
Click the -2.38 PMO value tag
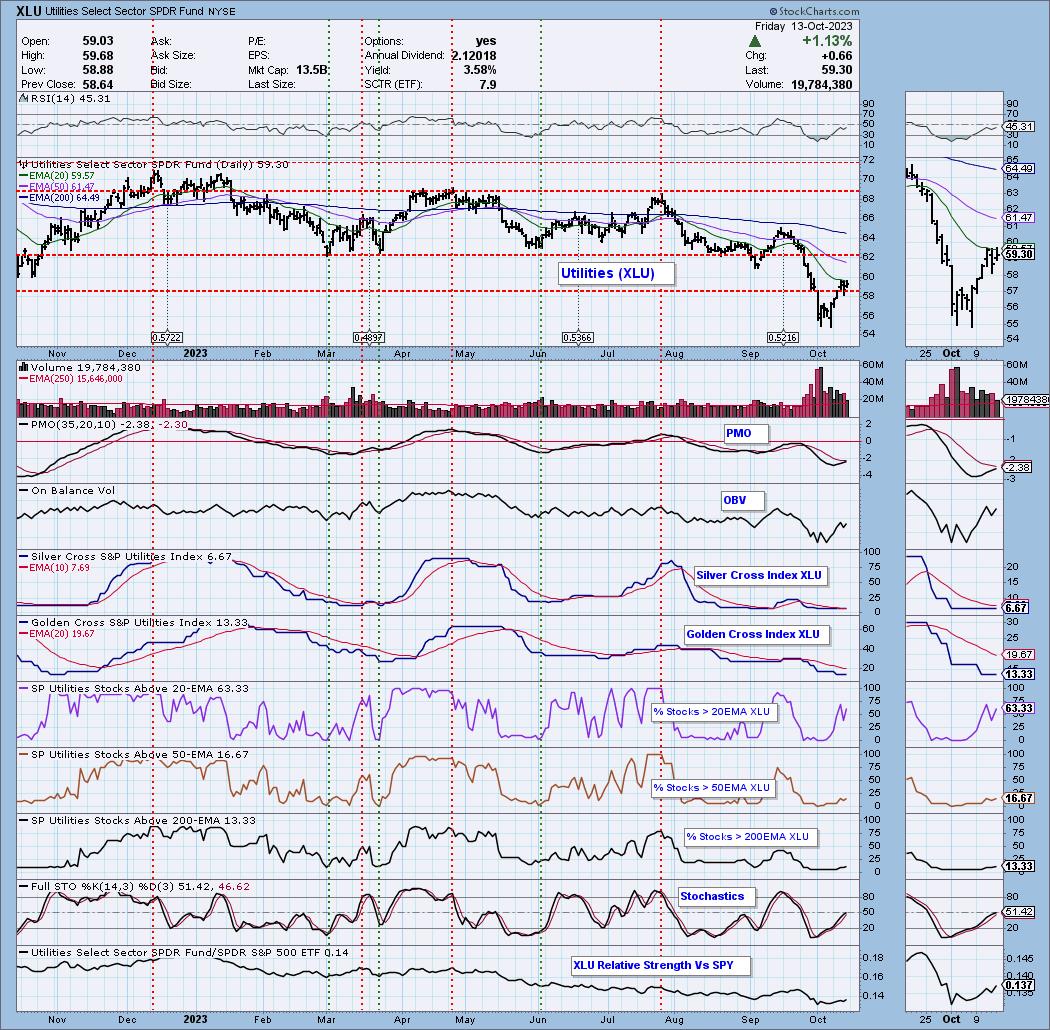coord(1018,467)
